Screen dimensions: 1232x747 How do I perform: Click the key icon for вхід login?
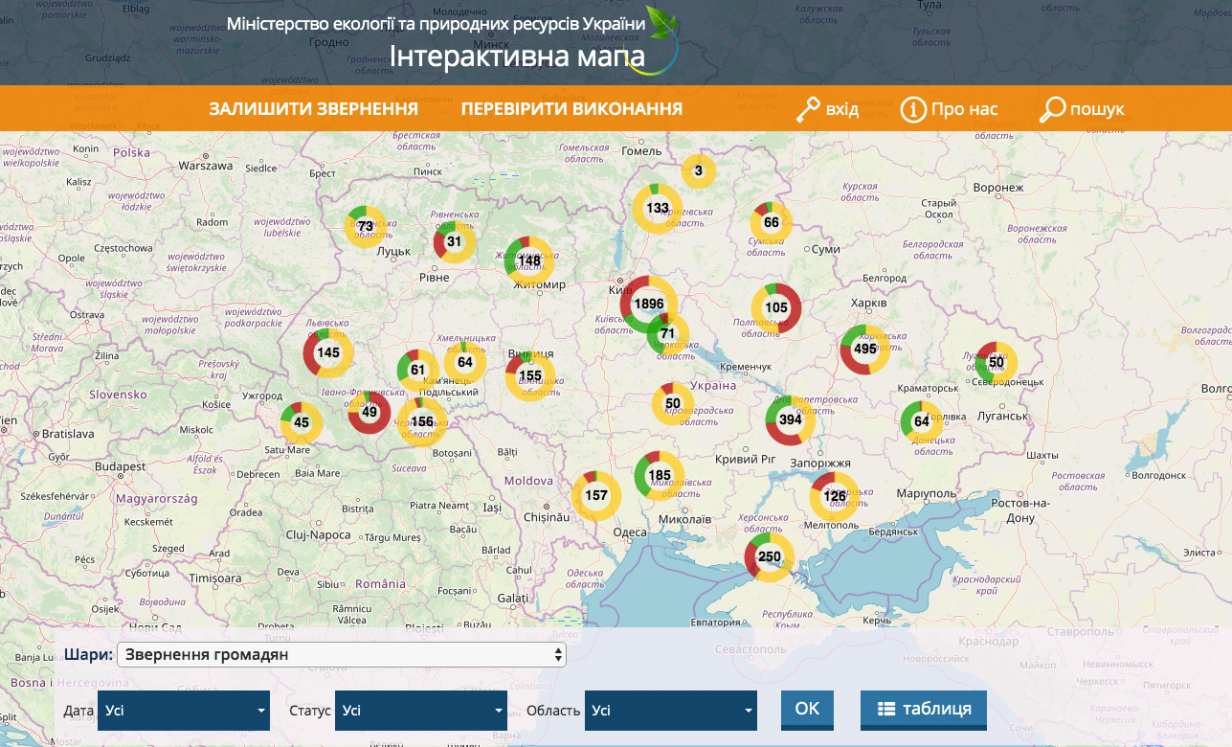(808, 109)
